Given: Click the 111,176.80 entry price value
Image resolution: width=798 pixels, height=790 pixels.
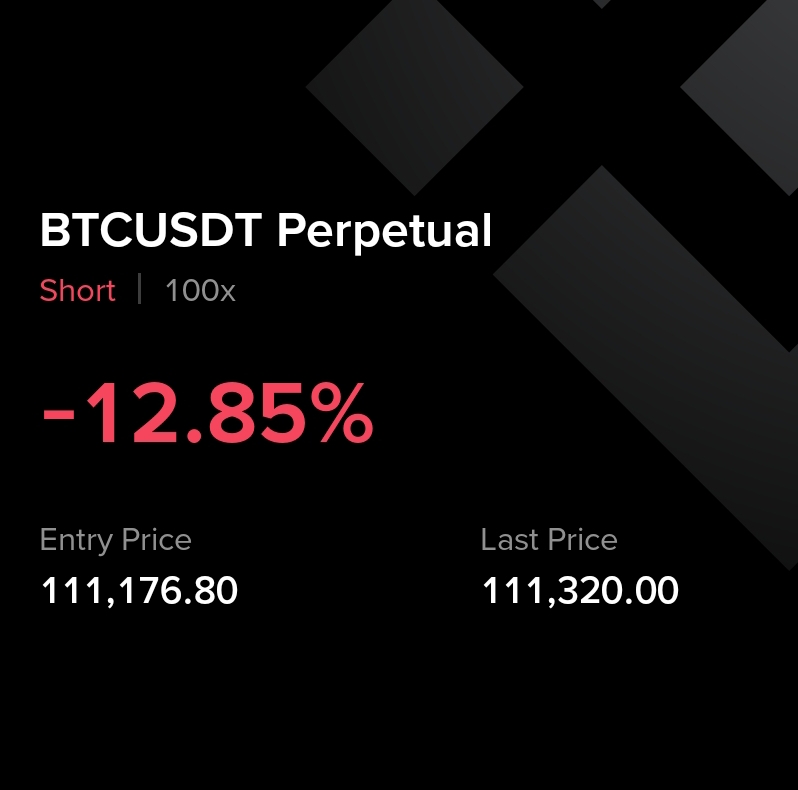Looking at the screenshot, I should tap(139, 591).
